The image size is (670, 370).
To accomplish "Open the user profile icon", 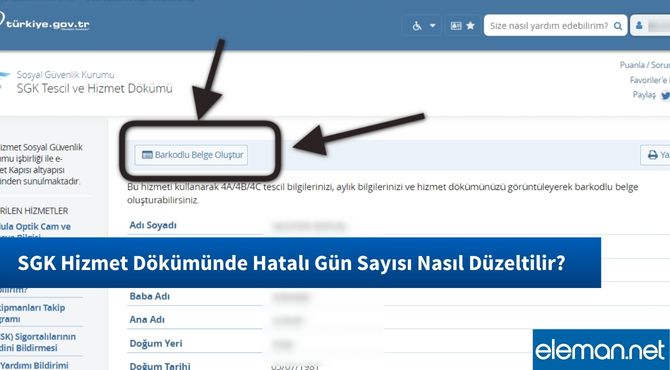I will point(639,25).
